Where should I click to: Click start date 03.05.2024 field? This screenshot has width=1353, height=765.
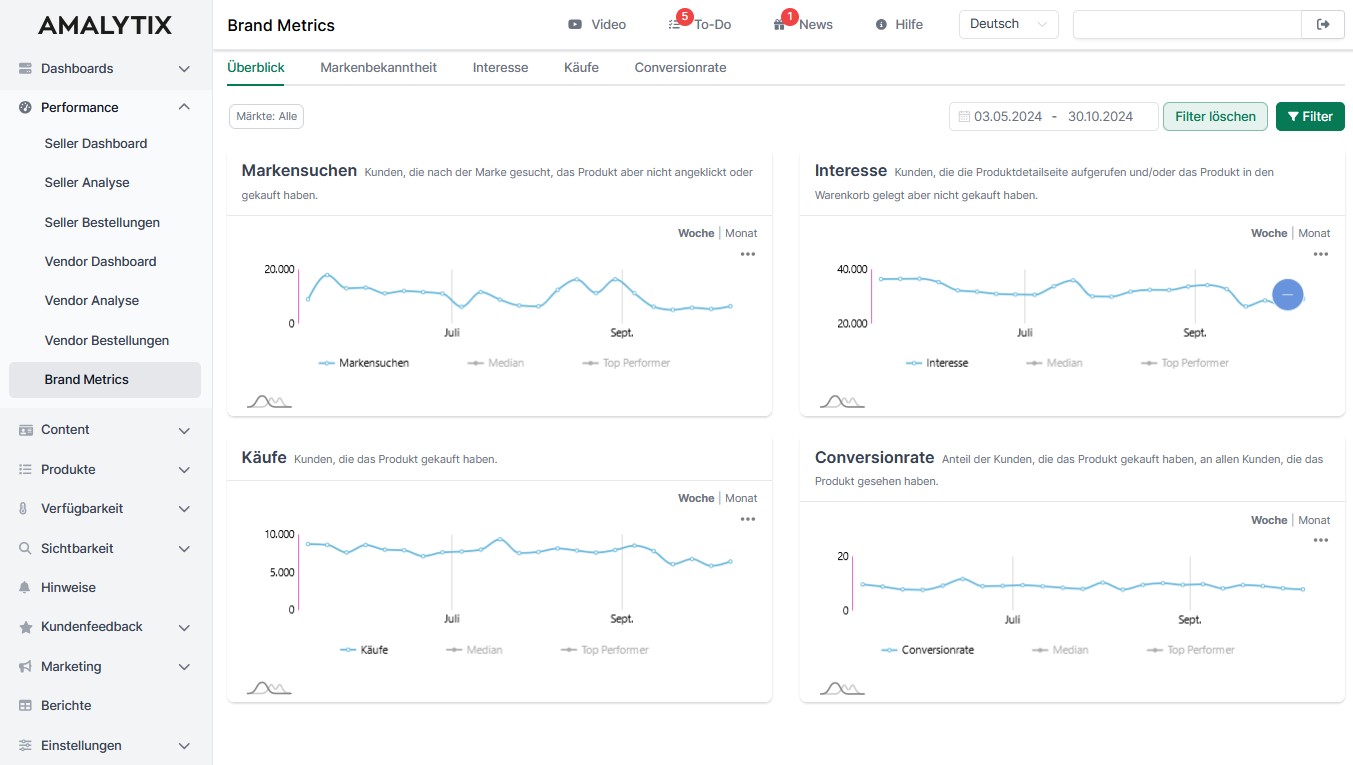click(x=1008, y=116)
